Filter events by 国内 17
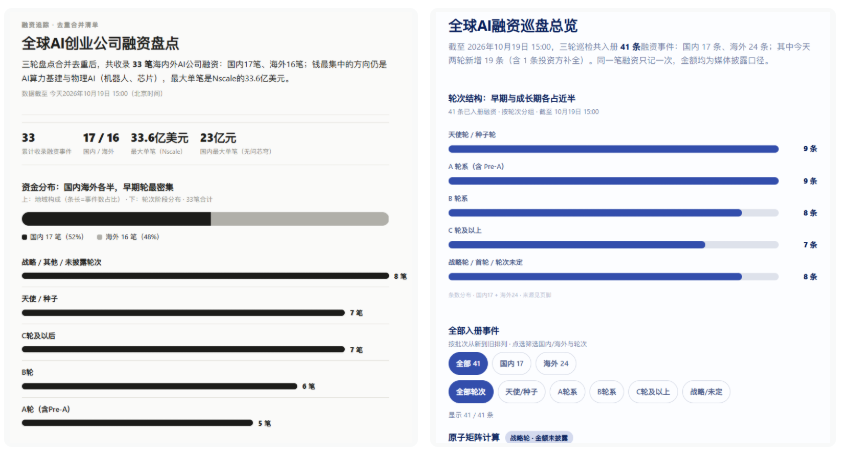 coord(511,363)
